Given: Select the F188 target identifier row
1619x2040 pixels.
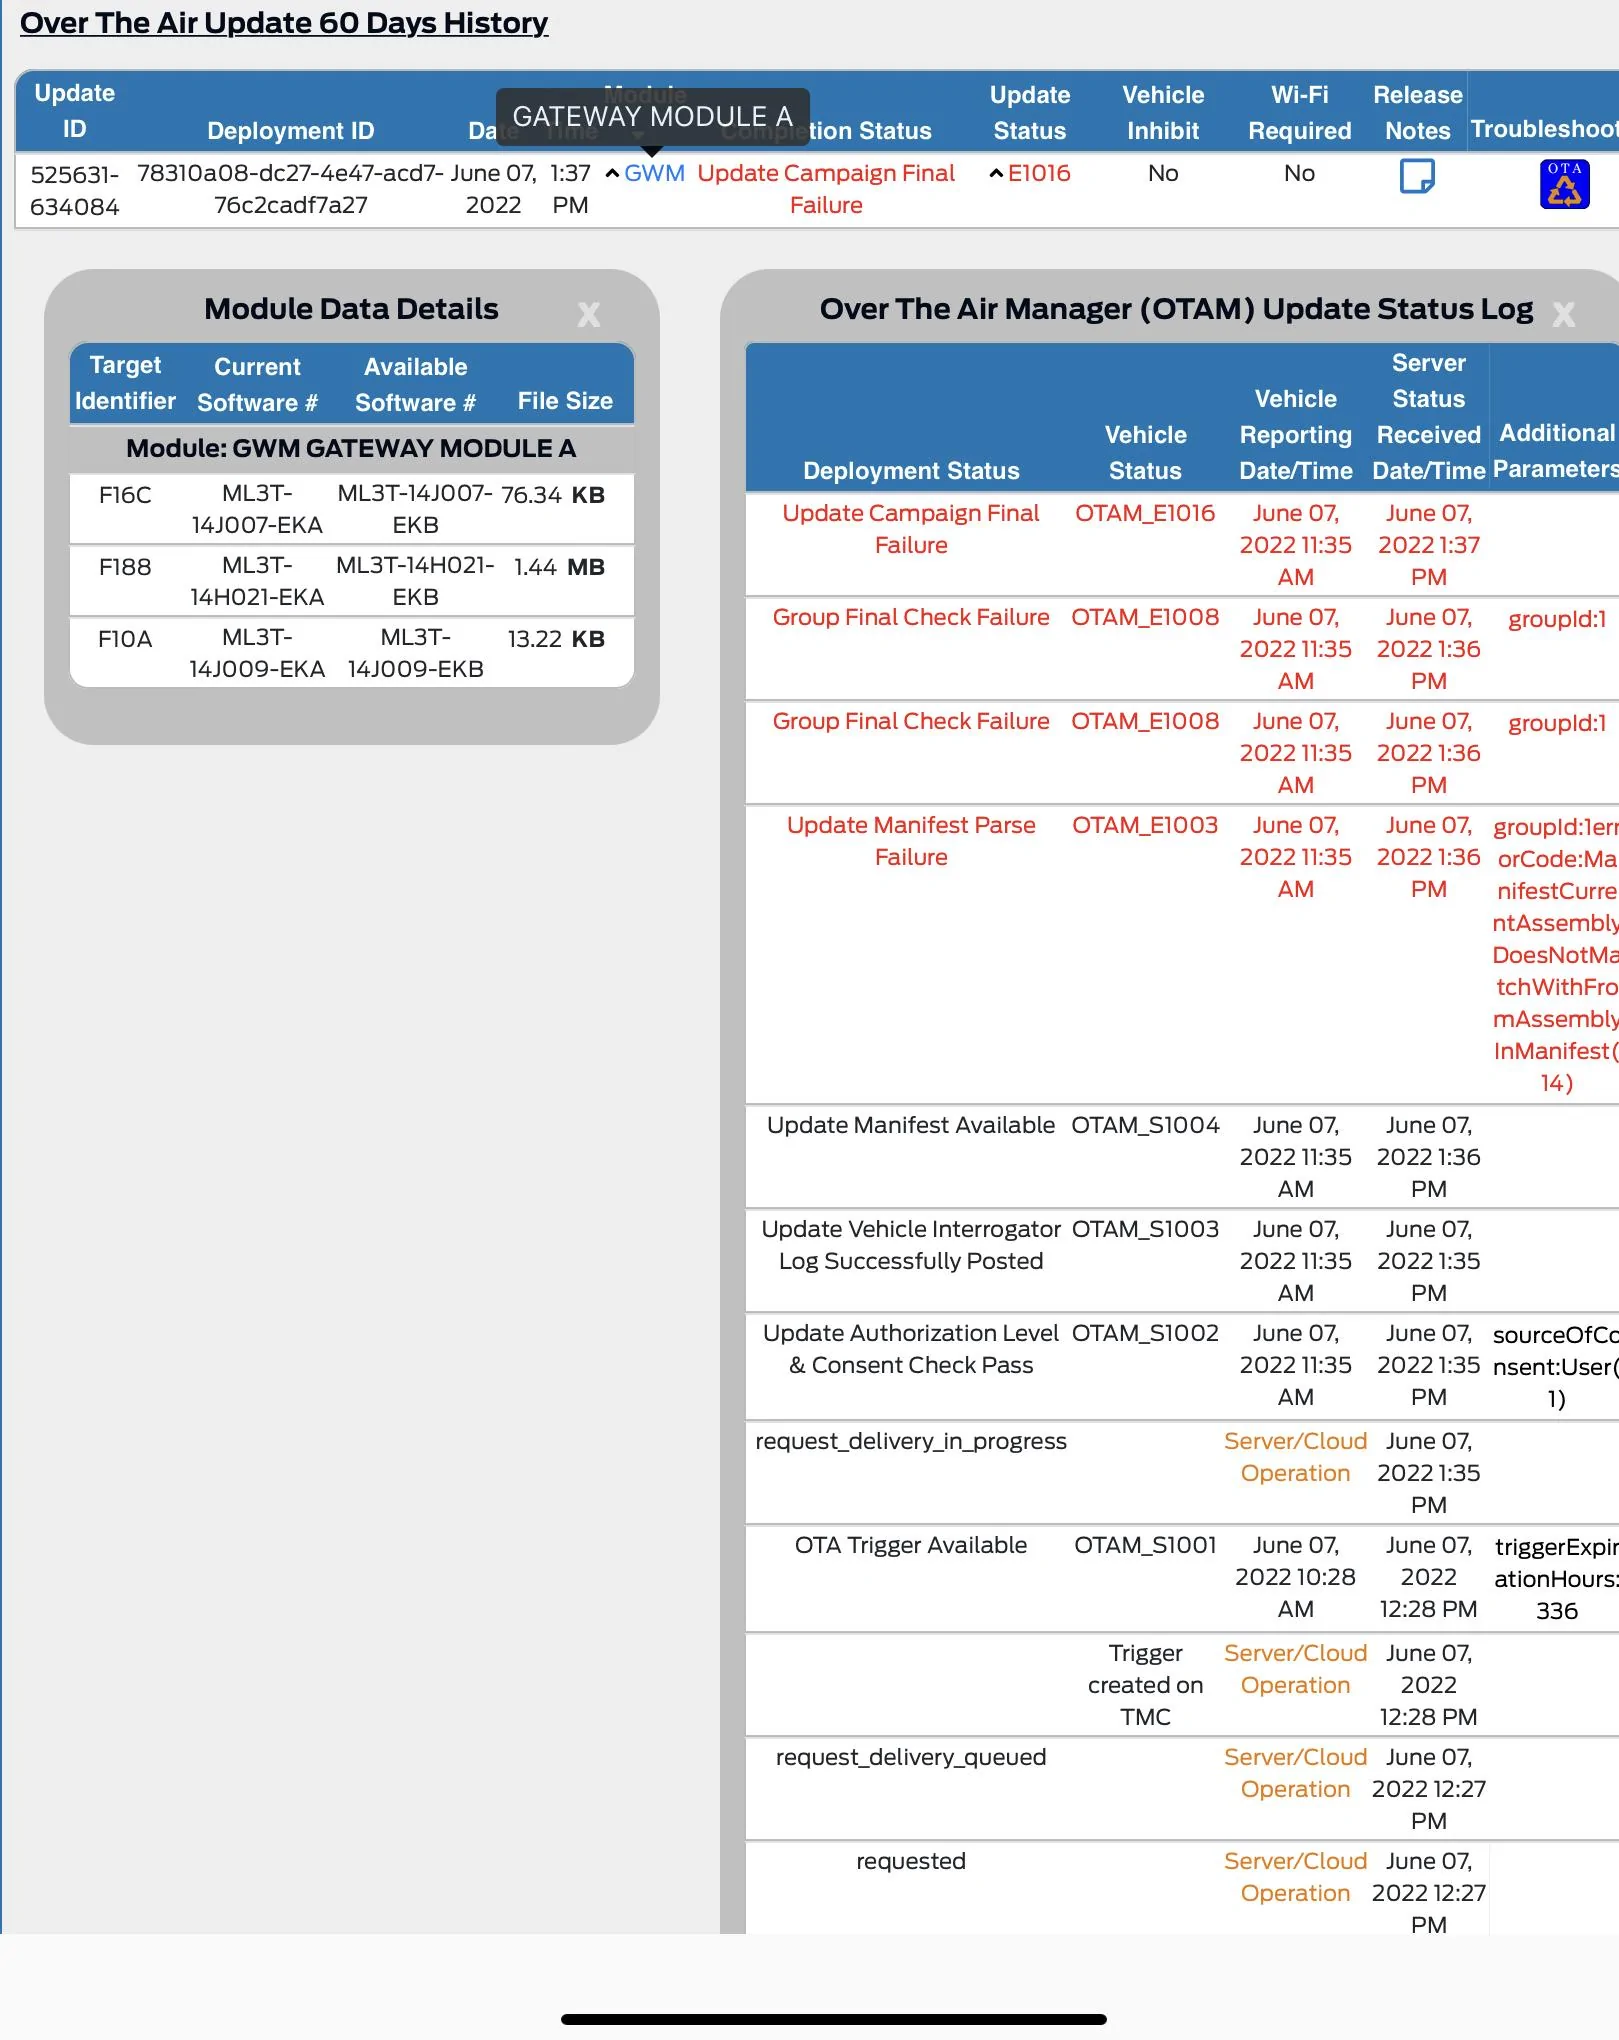Looking at the screenshot, I should pos(125,567).
